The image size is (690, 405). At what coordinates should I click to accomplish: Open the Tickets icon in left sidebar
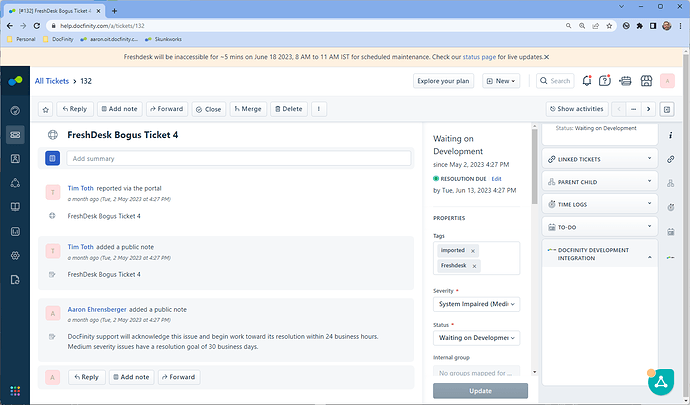click(15, 135)
